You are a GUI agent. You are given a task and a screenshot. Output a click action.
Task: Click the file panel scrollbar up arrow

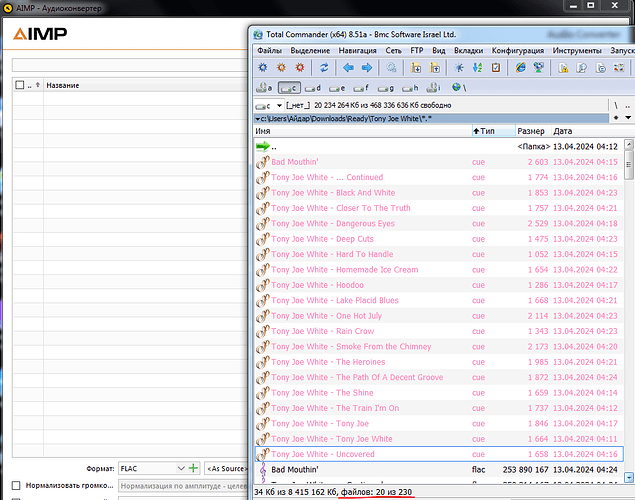point(629,144)
